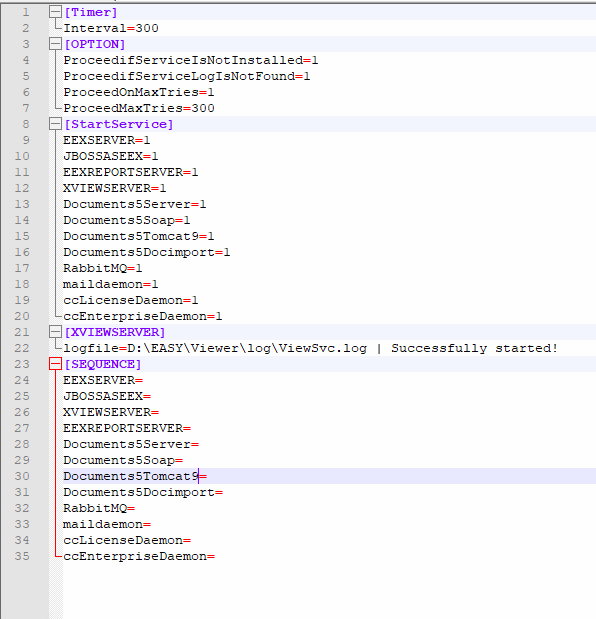The height and width of the screenshot is (619, 596).
Task: Place cursor after Interval=300
Action: coord(159,28)
